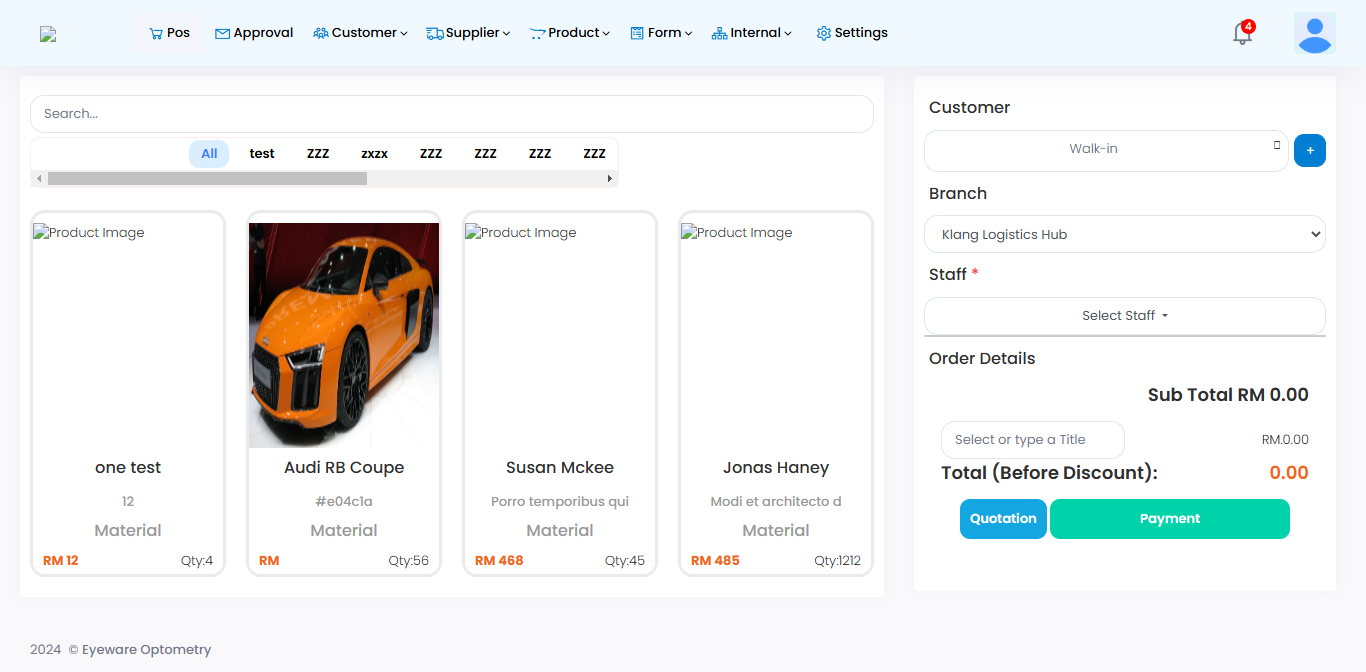Screen dimensions: 1366x672
Task: Open the Select Staff dropdown
Action: pos(1124,316)
